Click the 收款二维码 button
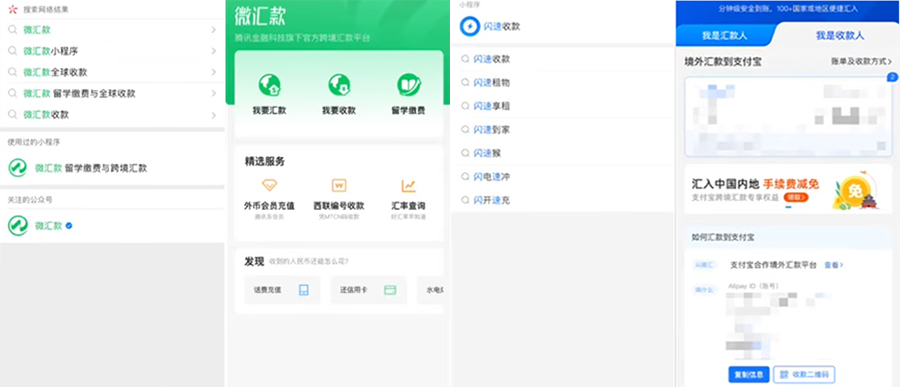900x387 pixels. point(804,374)
